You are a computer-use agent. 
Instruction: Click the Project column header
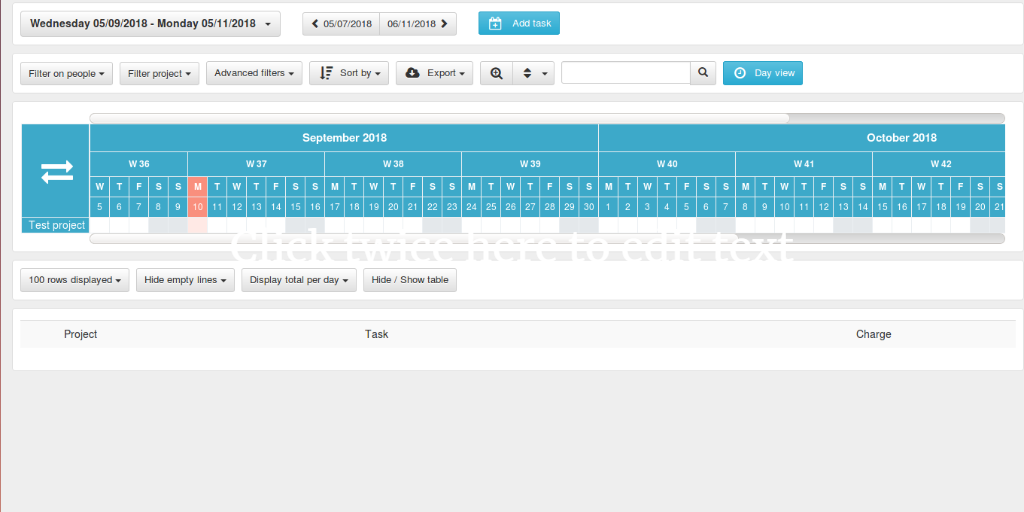(x=80, y=334)
